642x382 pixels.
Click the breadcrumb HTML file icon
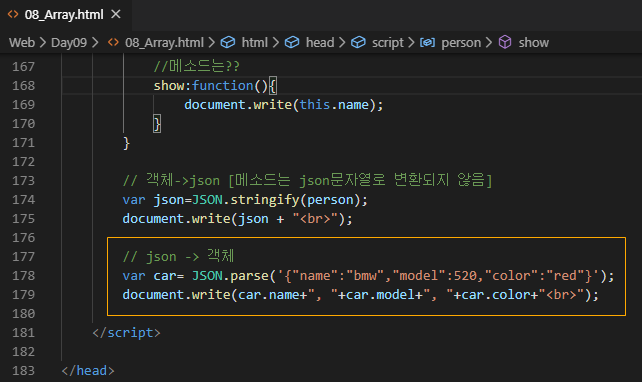(x=113, y=43)
